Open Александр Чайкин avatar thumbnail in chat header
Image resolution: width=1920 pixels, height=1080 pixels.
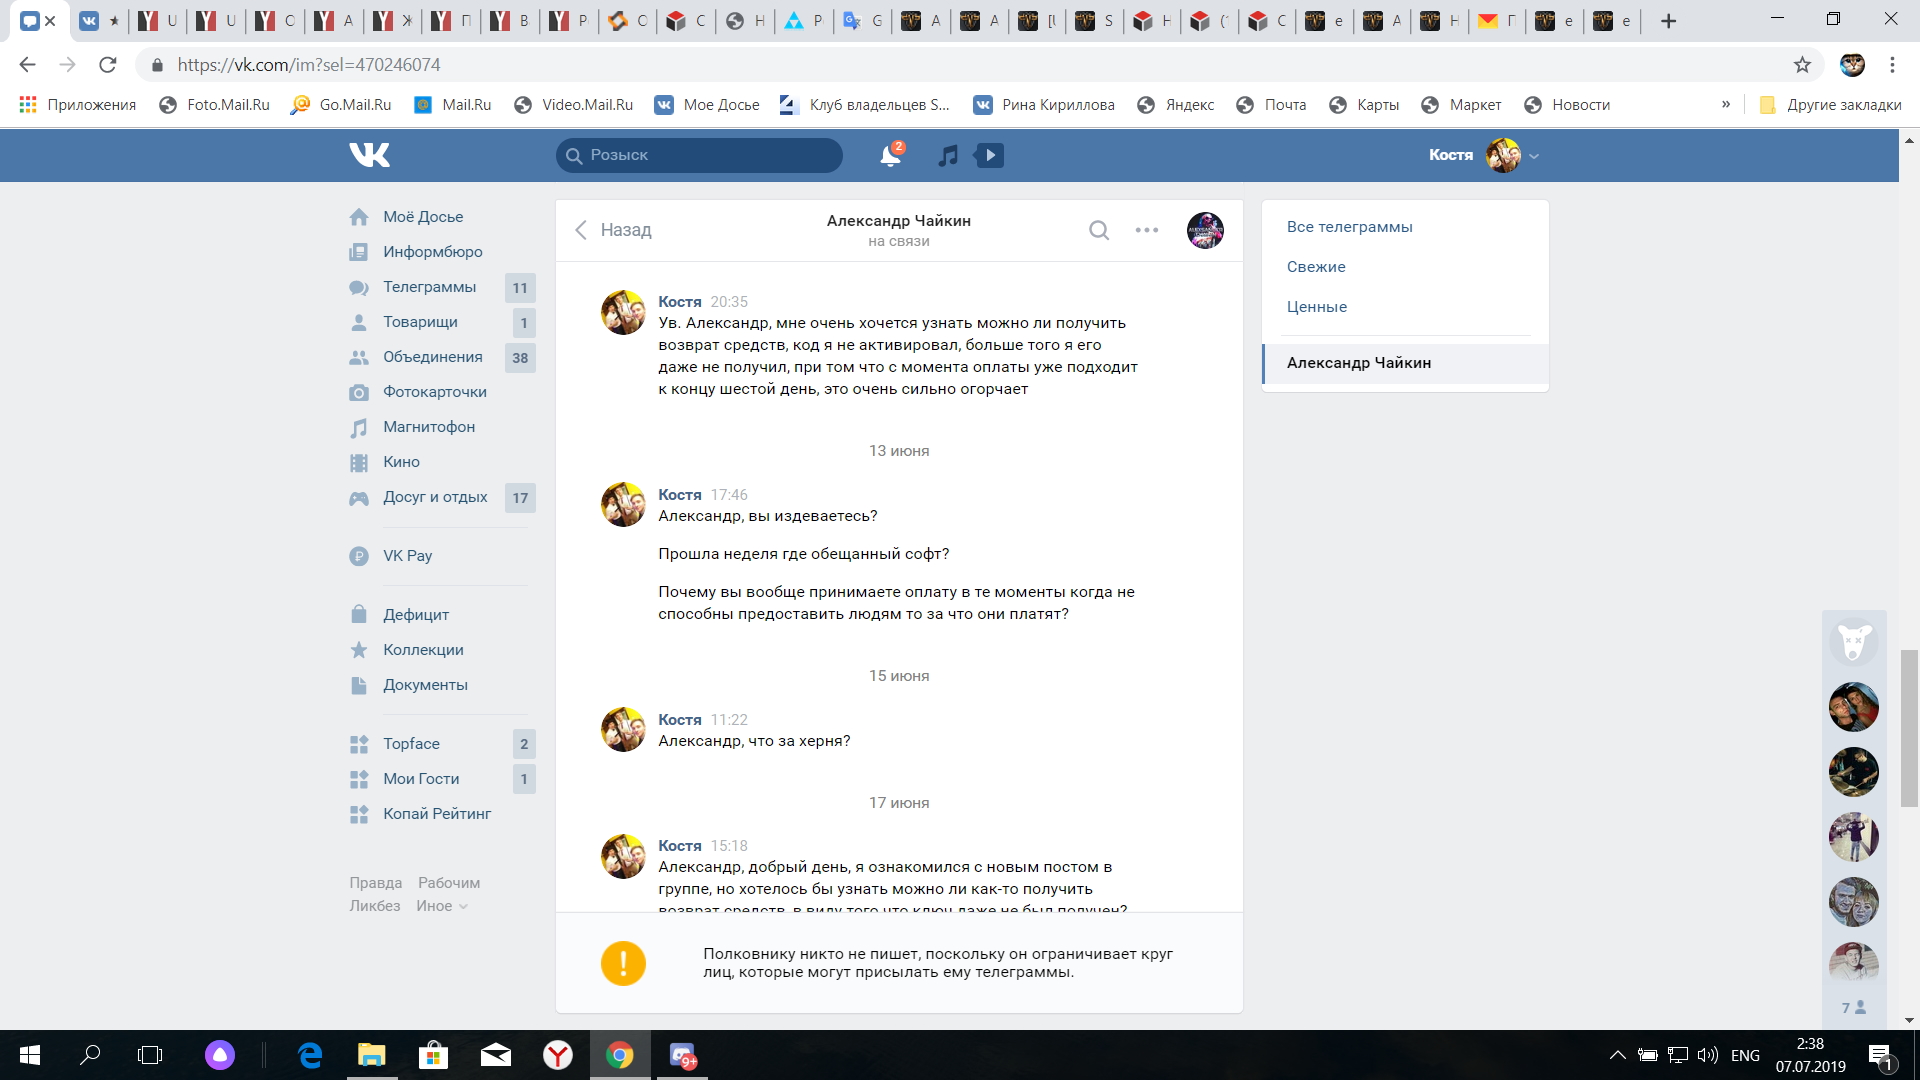tap(1205, 230)
